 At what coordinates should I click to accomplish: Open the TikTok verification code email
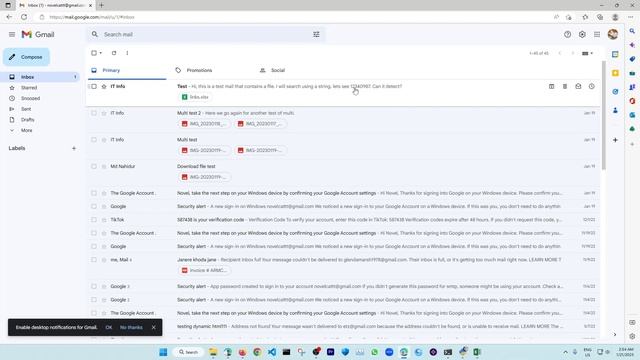[343, 220]
